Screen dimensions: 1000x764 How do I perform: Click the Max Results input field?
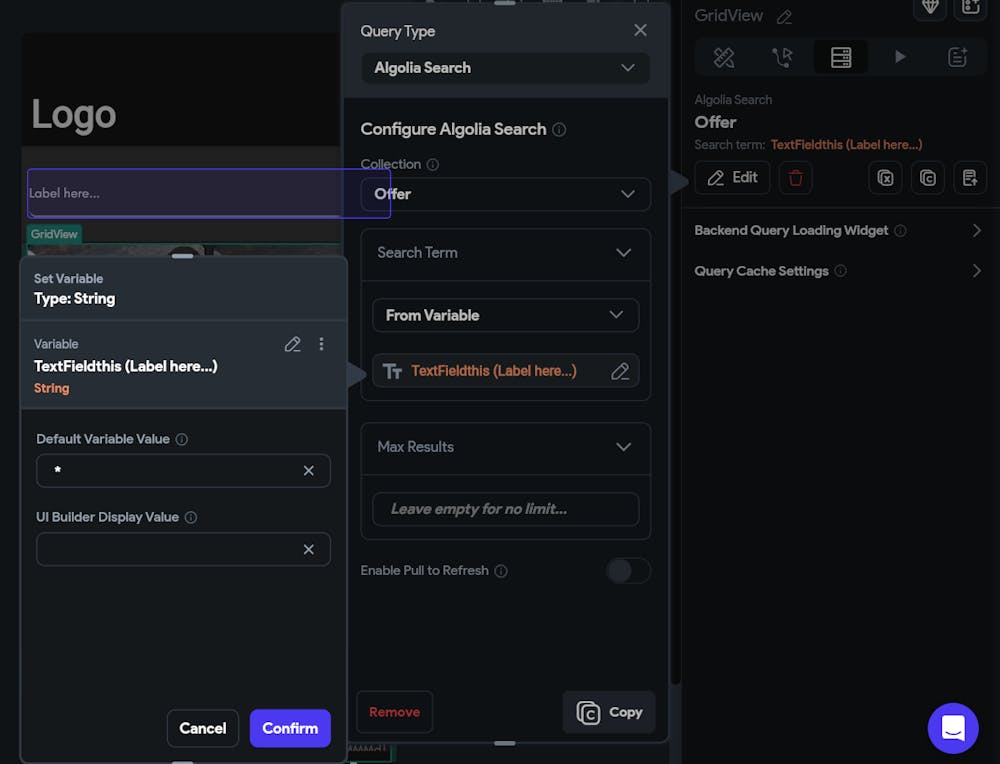click(505, 509)
